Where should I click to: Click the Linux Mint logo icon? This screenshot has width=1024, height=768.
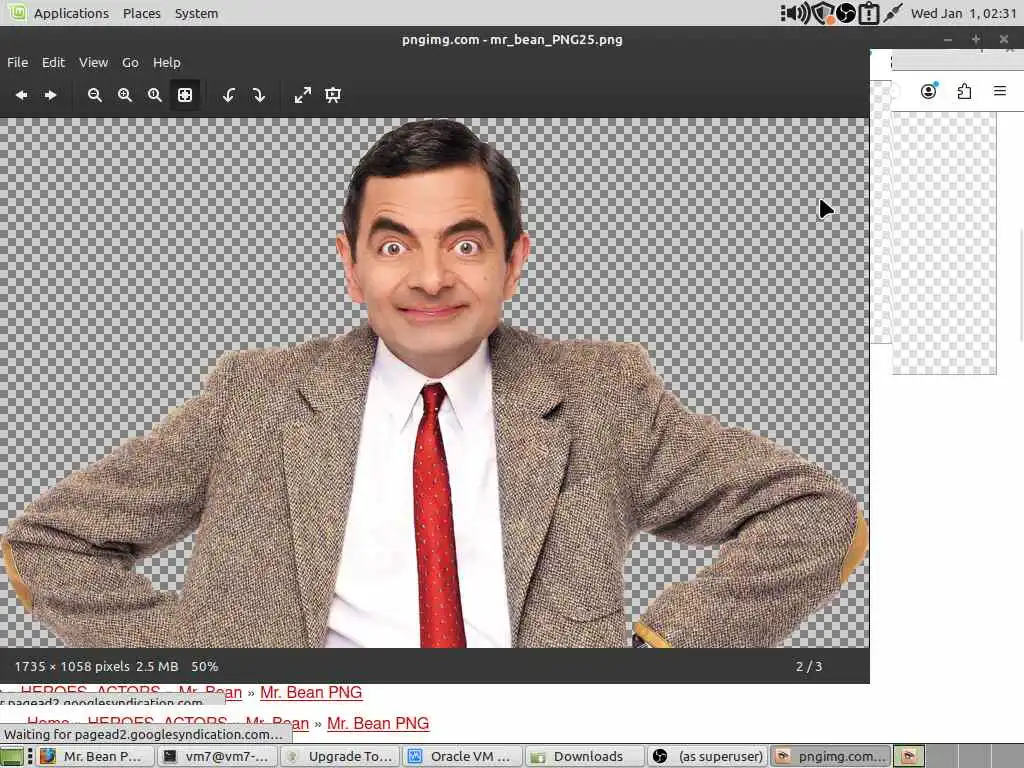click(17, 12)
